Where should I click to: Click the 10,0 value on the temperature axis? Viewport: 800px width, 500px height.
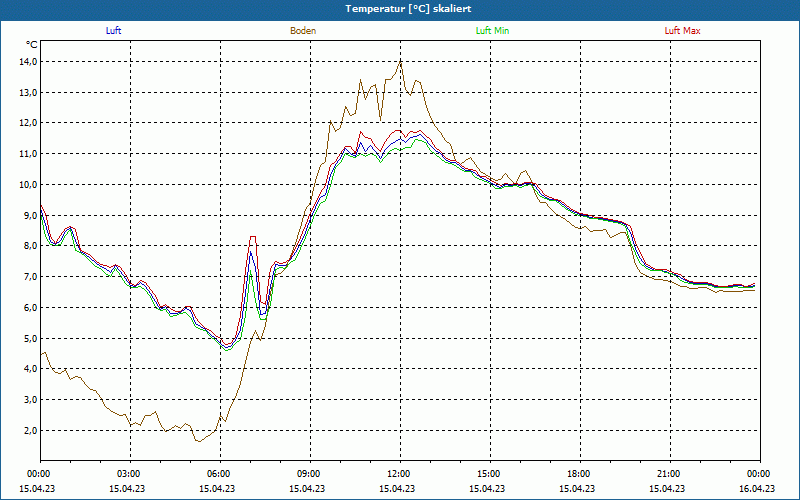coord(29,185)
